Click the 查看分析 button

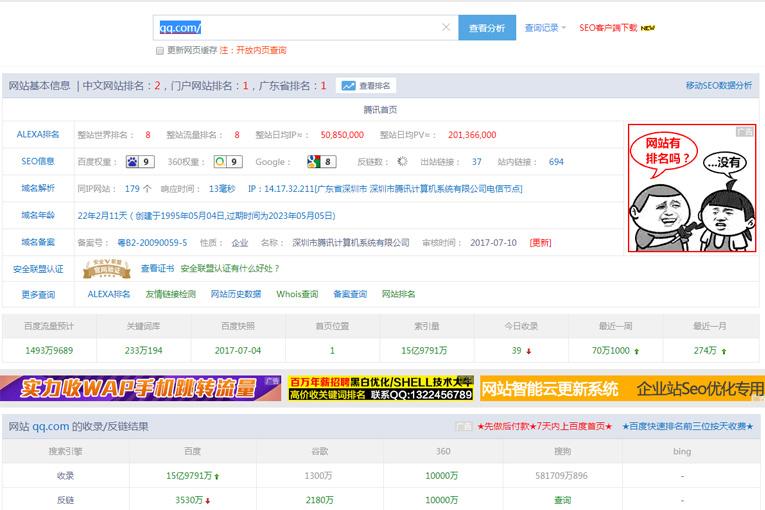[487, 28]
